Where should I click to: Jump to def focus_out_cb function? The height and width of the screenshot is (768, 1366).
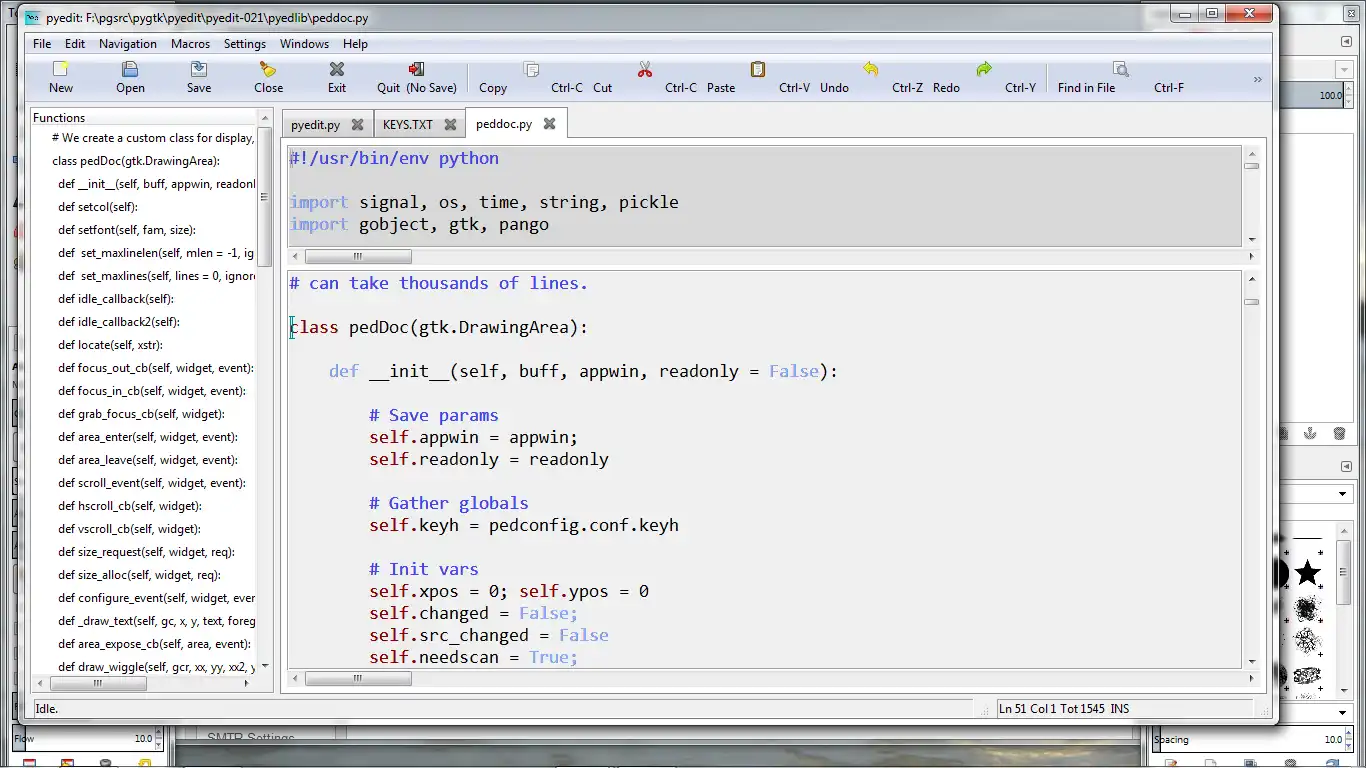click(156, 368)
